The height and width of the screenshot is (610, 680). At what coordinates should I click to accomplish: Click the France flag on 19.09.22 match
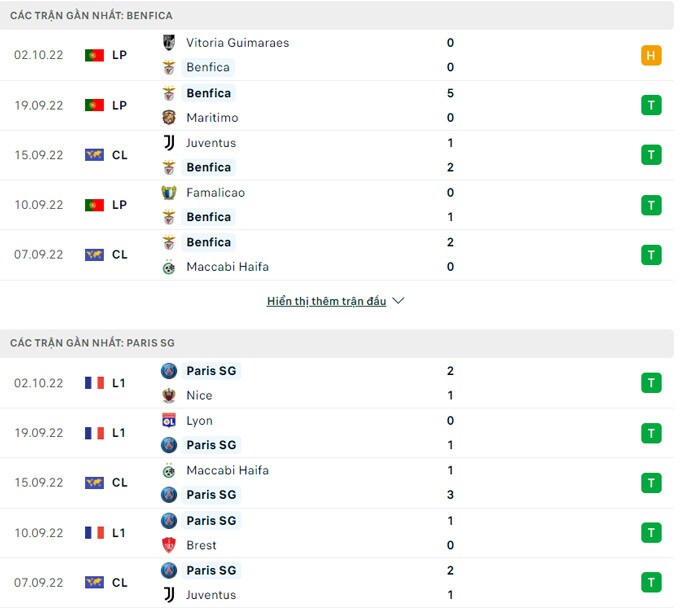(x=95, y=433)
